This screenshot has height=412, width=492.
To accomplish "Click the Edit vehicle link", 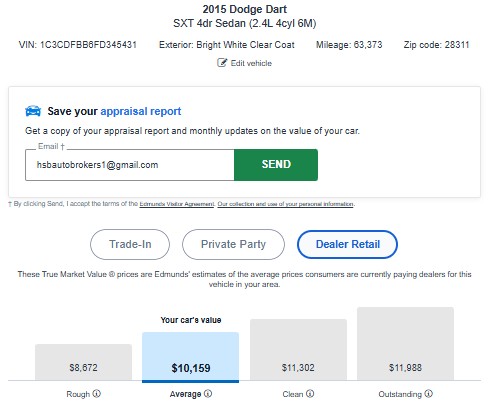I will pyautogui.click(x=251, y=63).
